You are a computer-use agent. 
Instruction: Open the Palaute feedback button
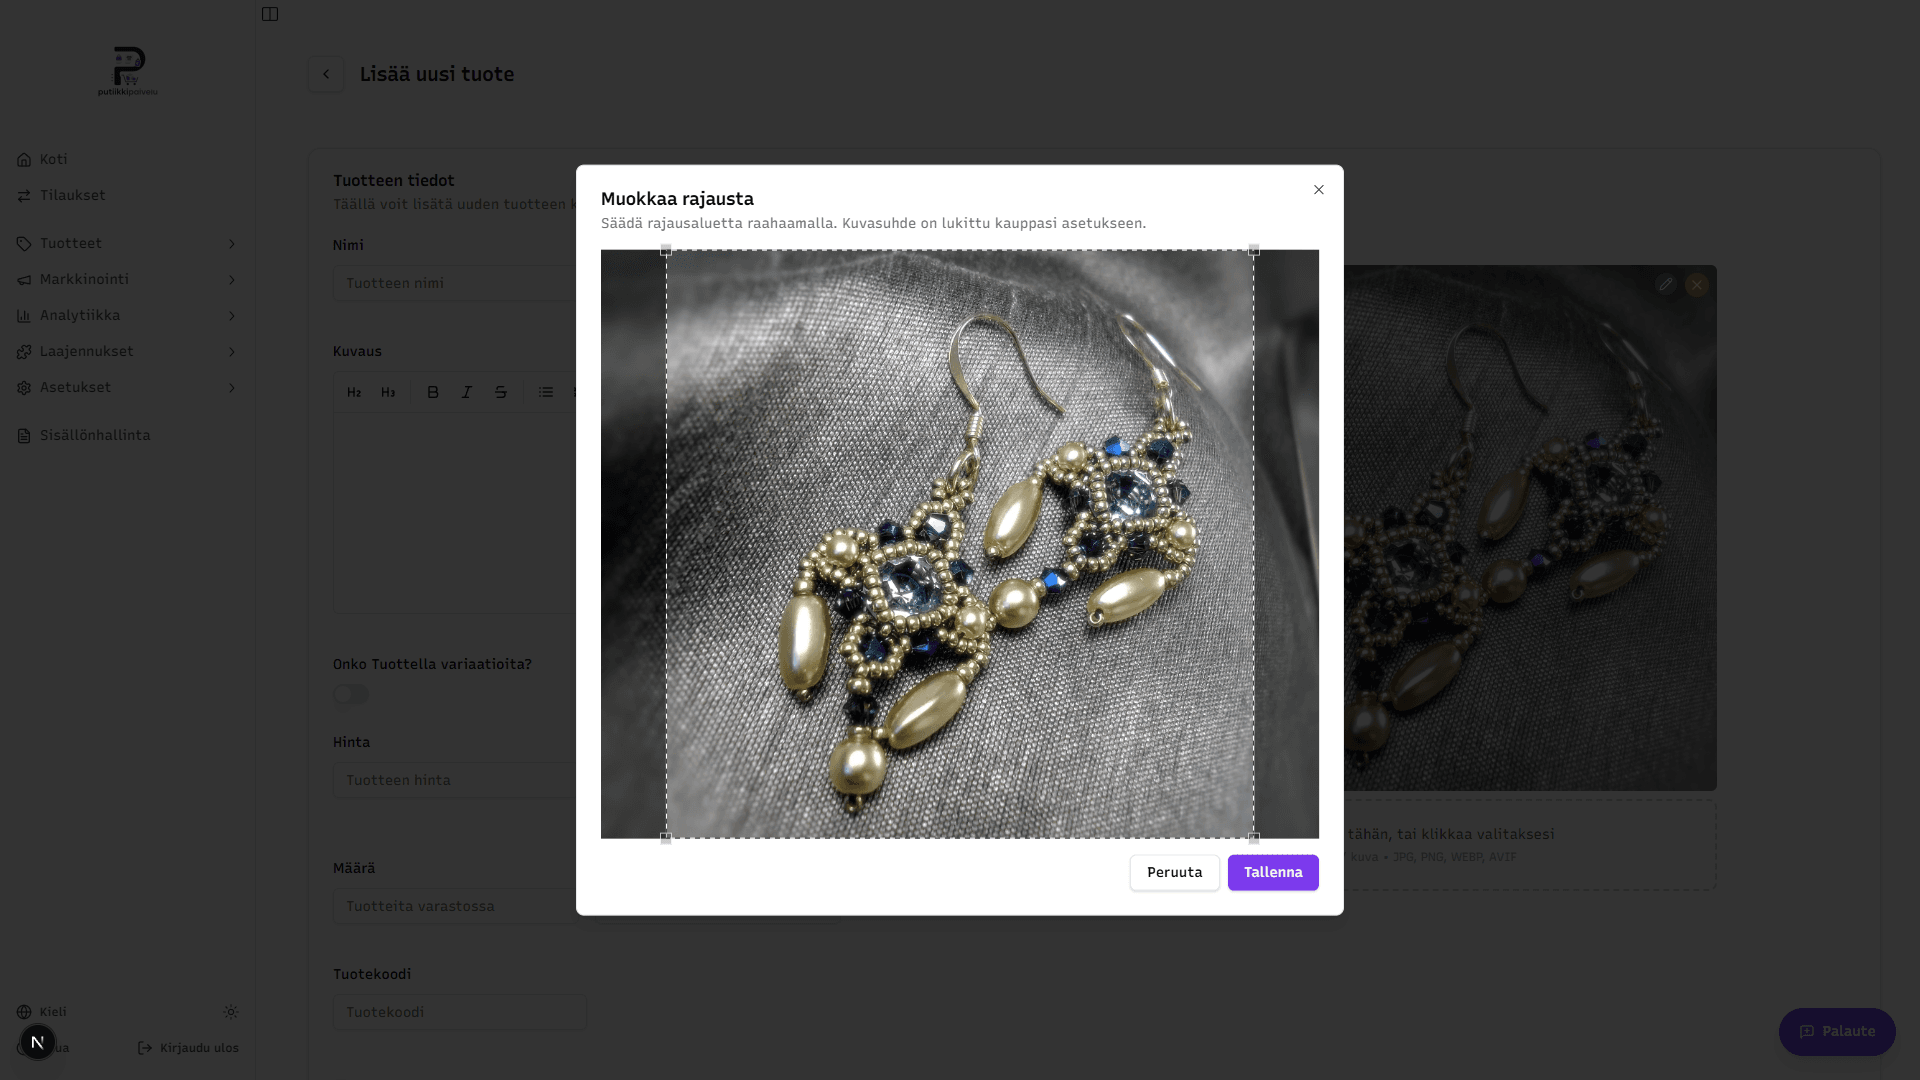tap(1837, 1032)
